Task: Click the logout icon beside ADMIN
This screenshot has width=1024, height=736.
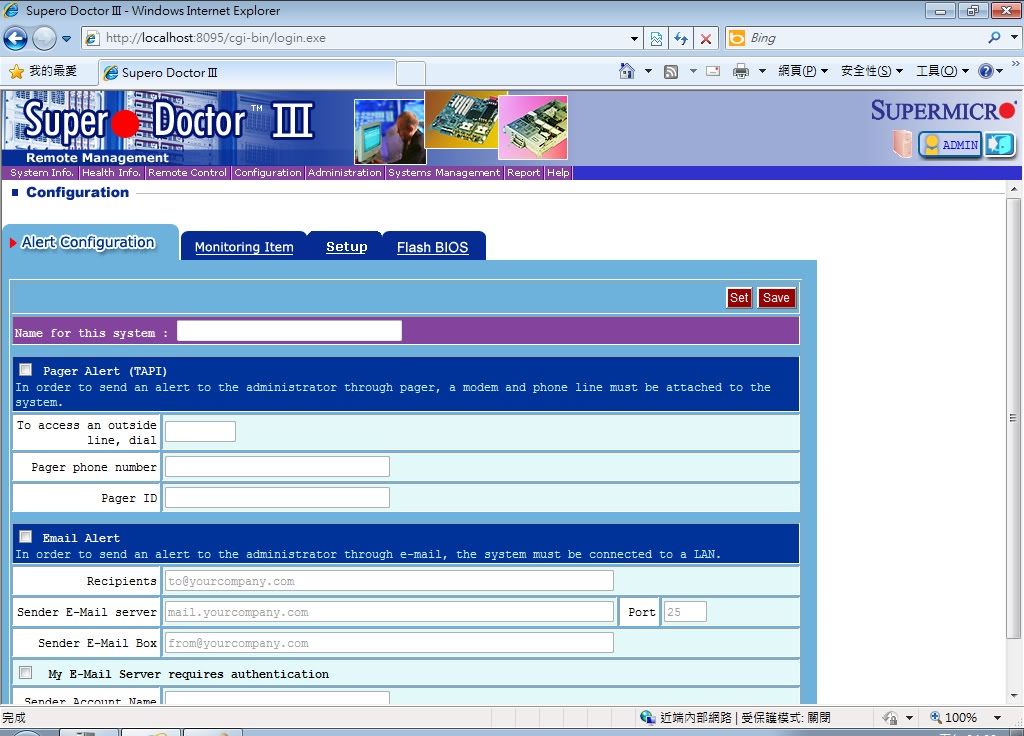Action: 1000,144
